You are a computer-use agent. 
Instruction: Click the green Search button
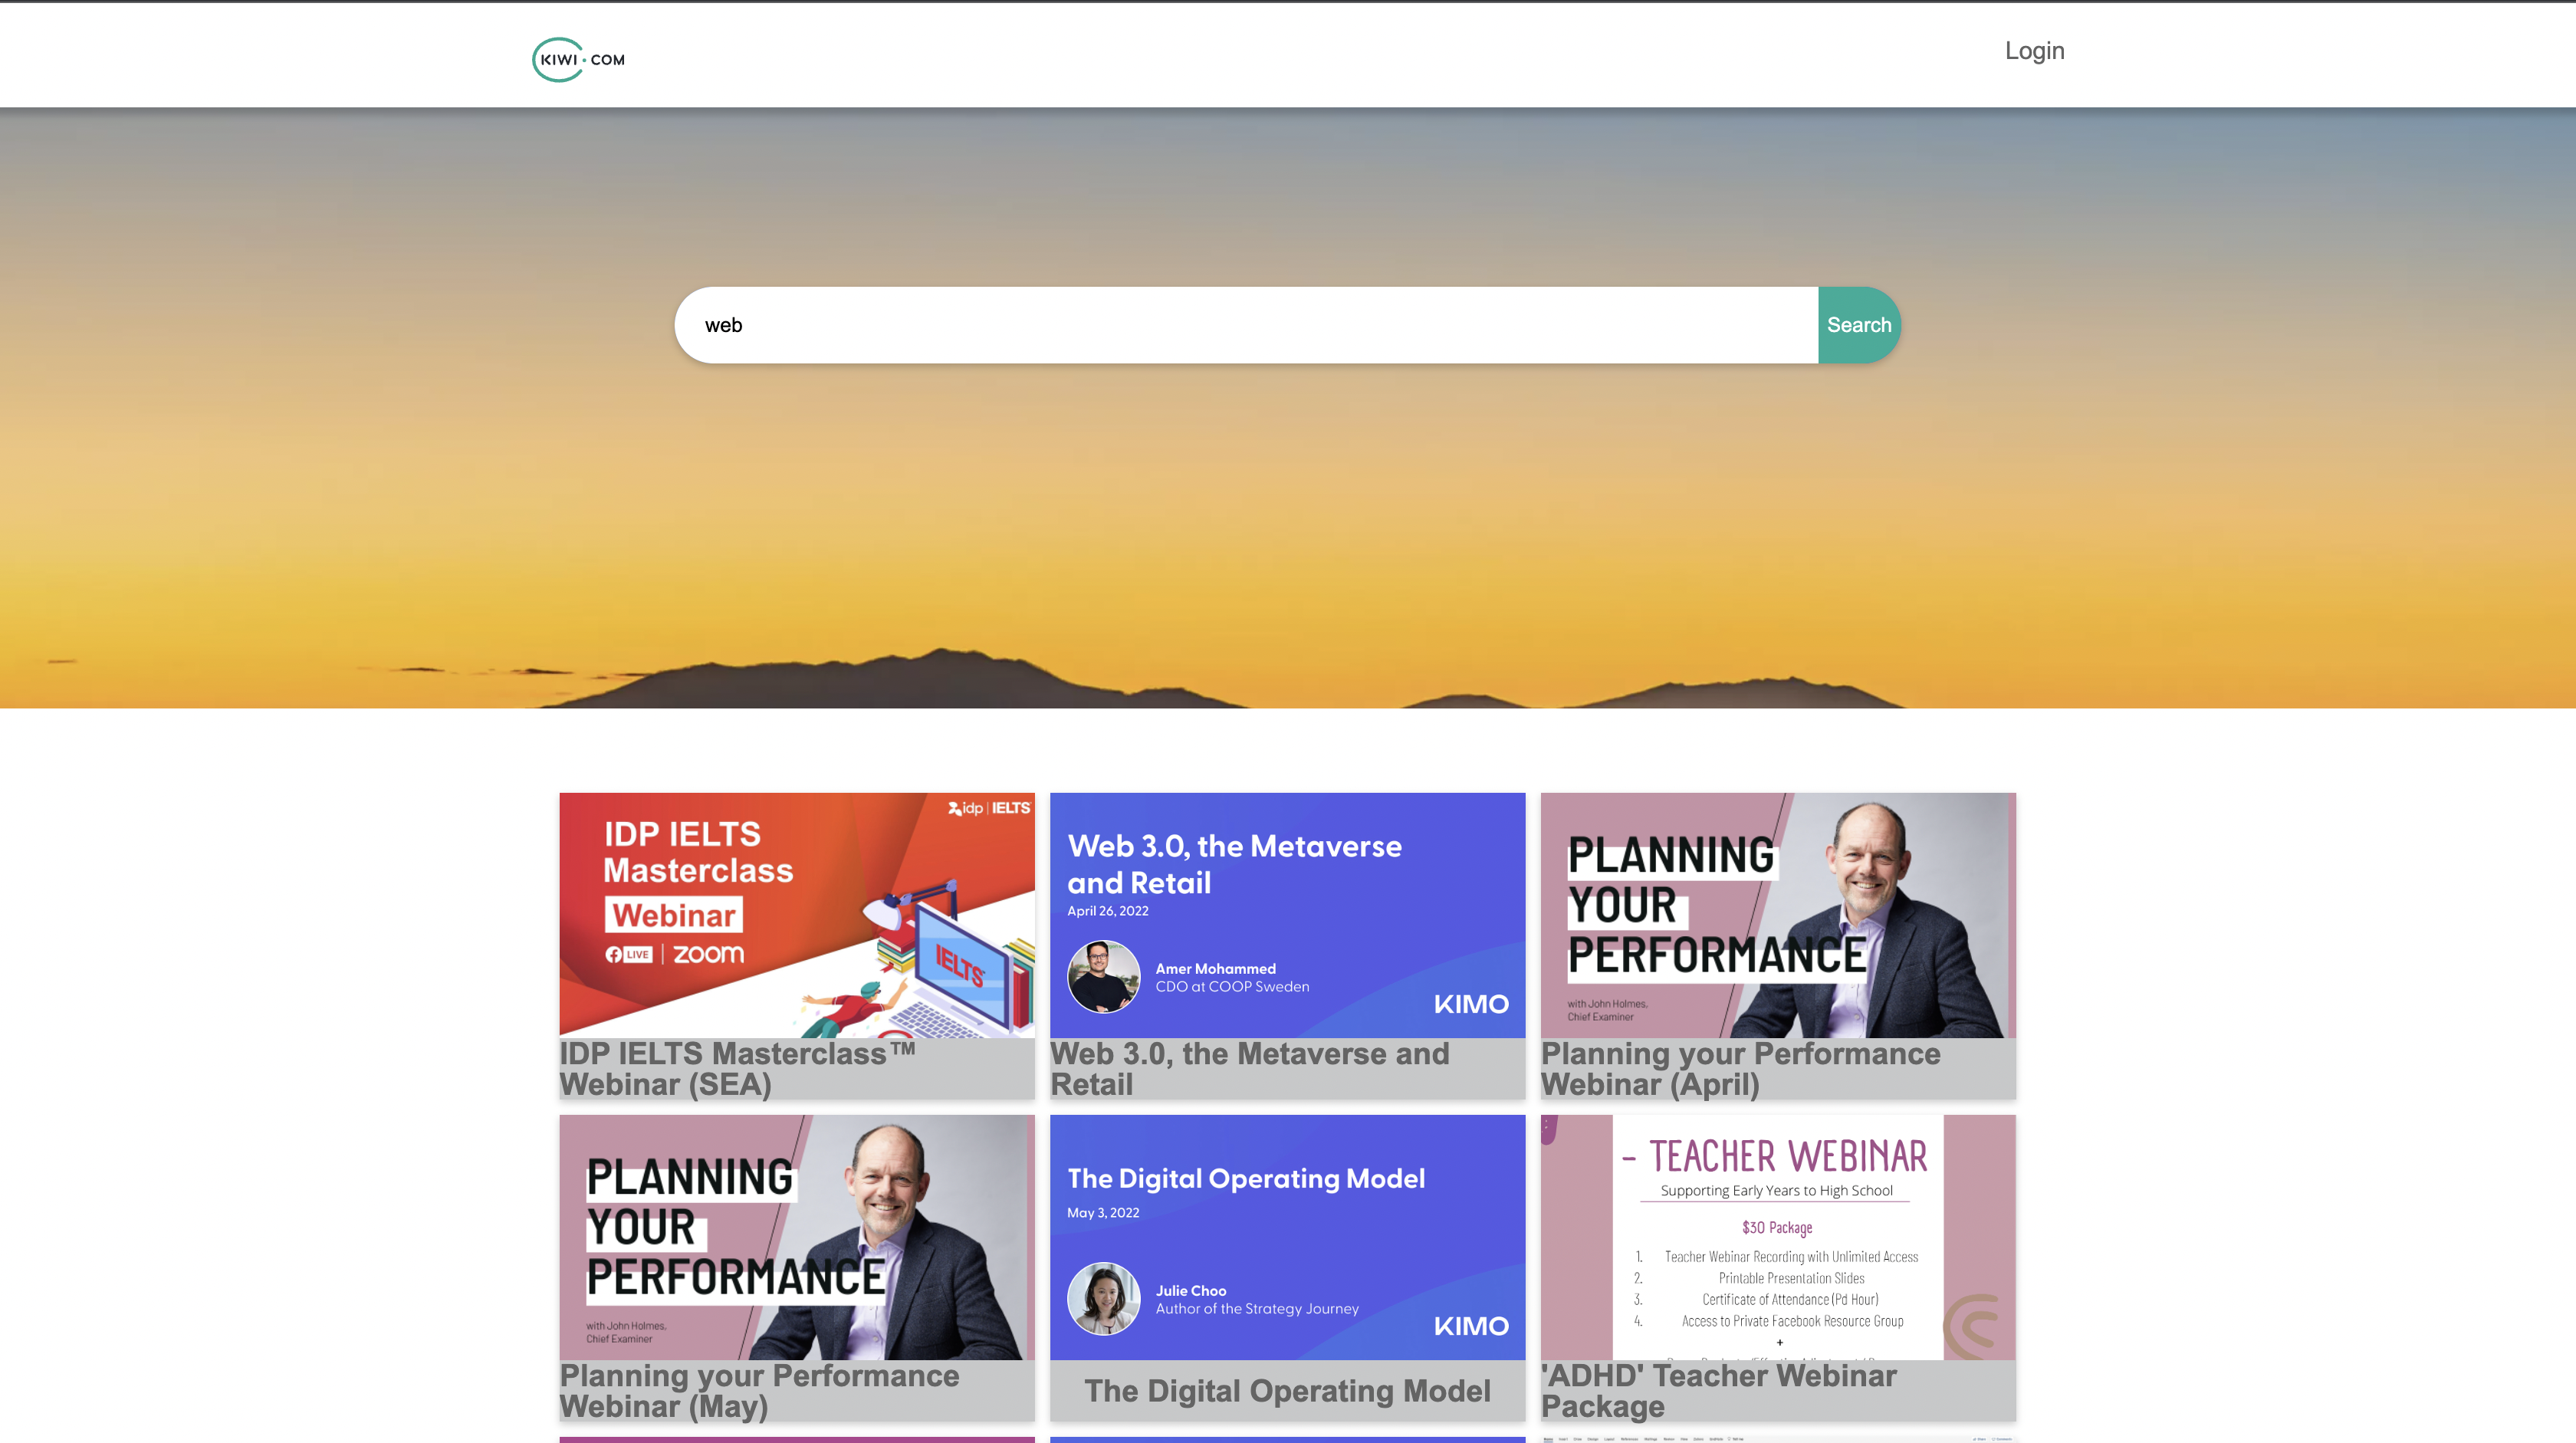(x=1859, y=325)
